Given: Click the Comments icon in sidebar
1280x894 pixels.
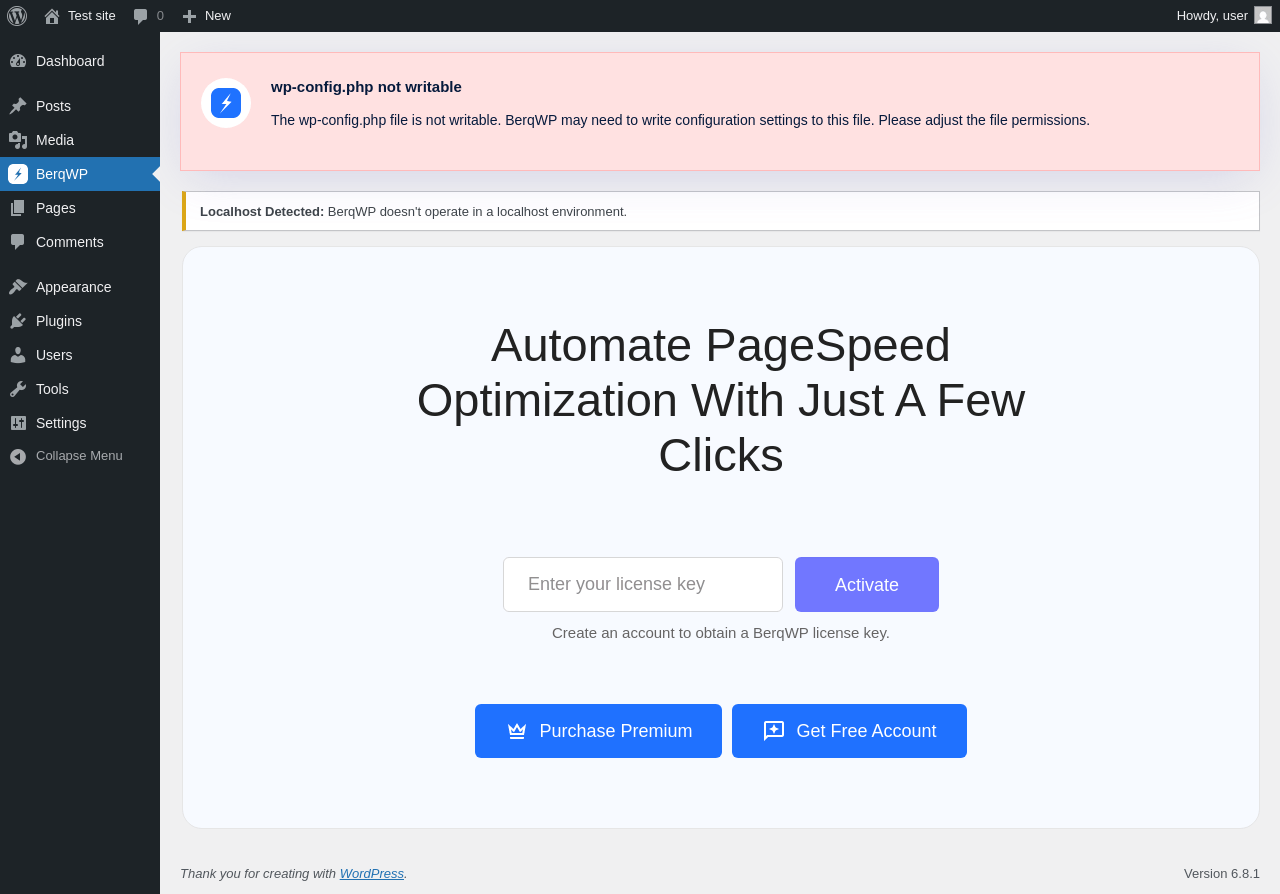Looking at the screenshot, I should pyautogui.click(x=18, y=242).
